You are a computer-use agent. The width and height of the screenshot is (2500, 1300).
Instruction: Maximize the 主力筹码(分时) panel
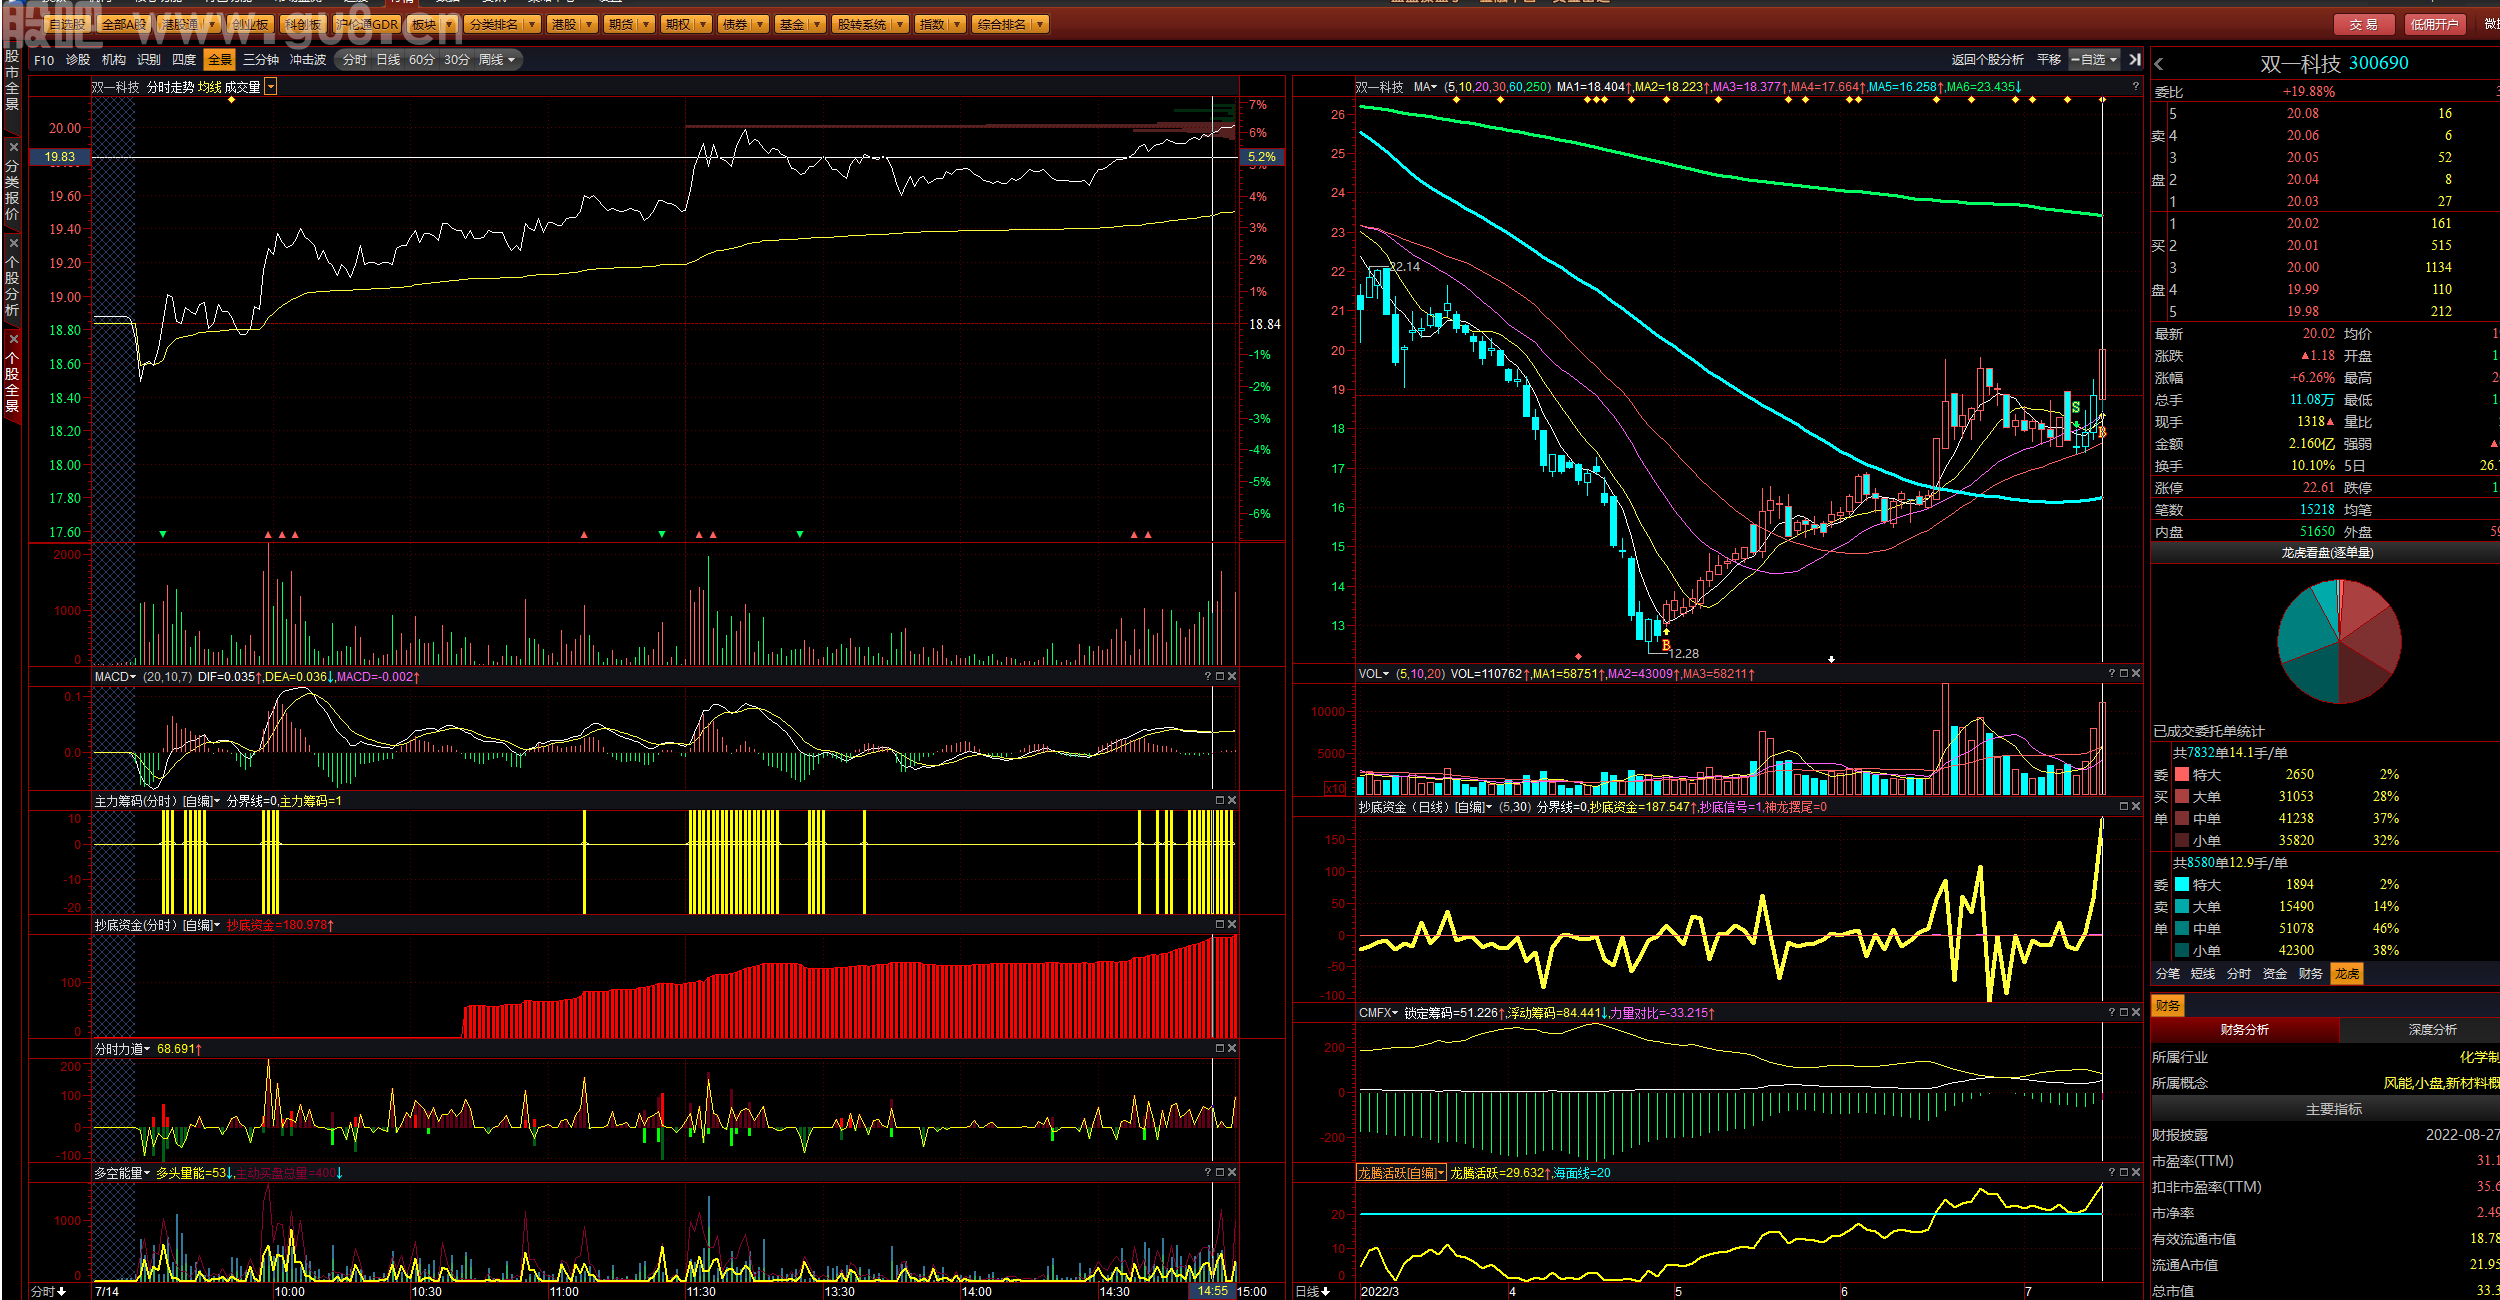point(1220,801)
